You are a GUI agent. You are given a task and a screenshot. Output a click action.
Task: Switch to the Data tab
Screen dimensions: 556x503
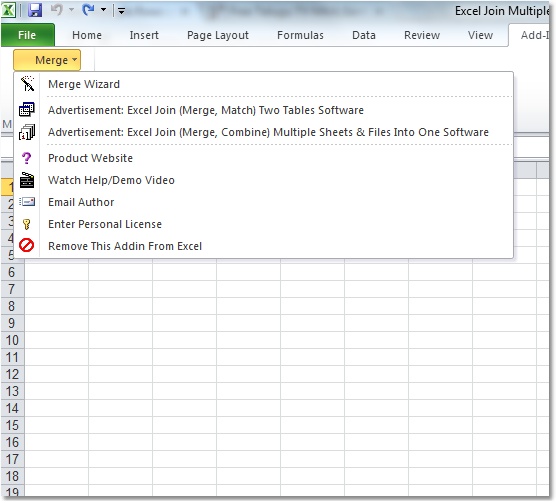coord(364,35)
